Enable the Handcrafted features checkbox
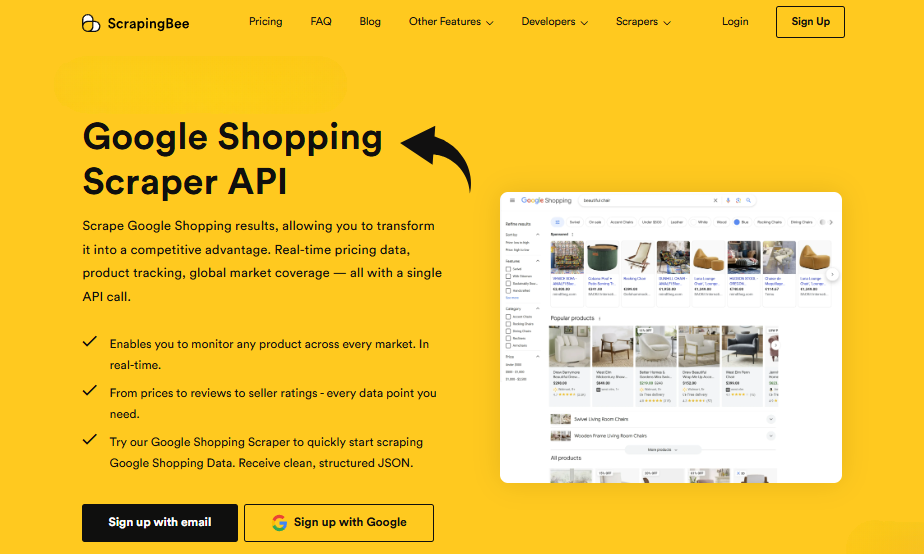Image resolution: width=924 pixels, height=554 pixels. [509, 290]
